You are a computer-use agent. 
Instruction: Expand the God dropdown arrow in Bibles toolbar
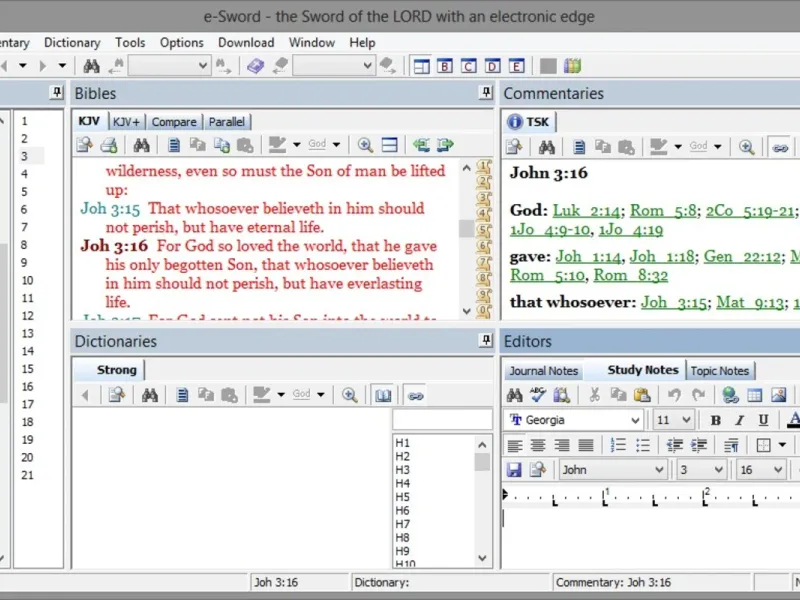point(337,145)
